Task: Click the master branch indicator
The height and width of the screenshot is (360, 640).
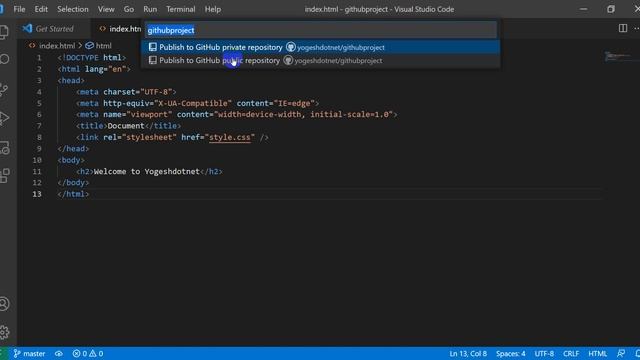Action: click(29, 353)
